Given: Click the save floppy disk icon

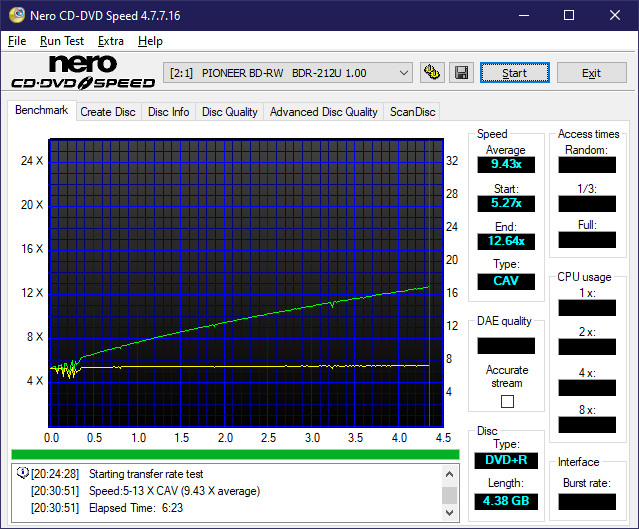Looking at the screenshot, I should click(461, 73).
